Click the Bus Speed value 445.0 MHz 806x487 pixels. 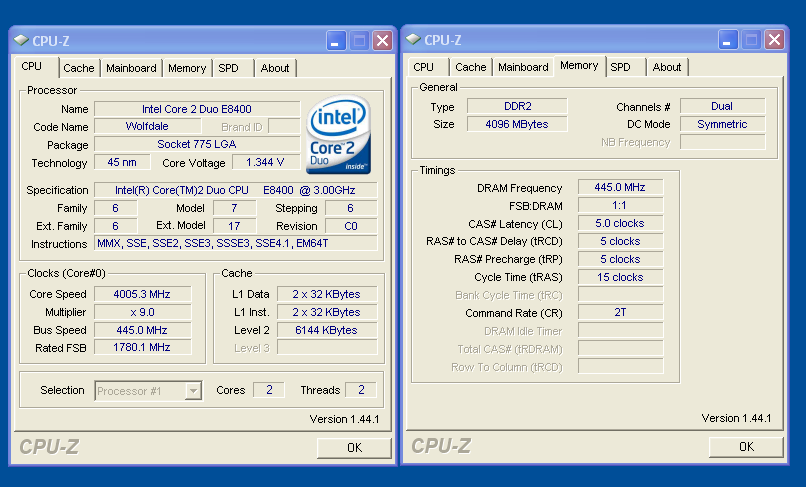click(x=142, y=330)
